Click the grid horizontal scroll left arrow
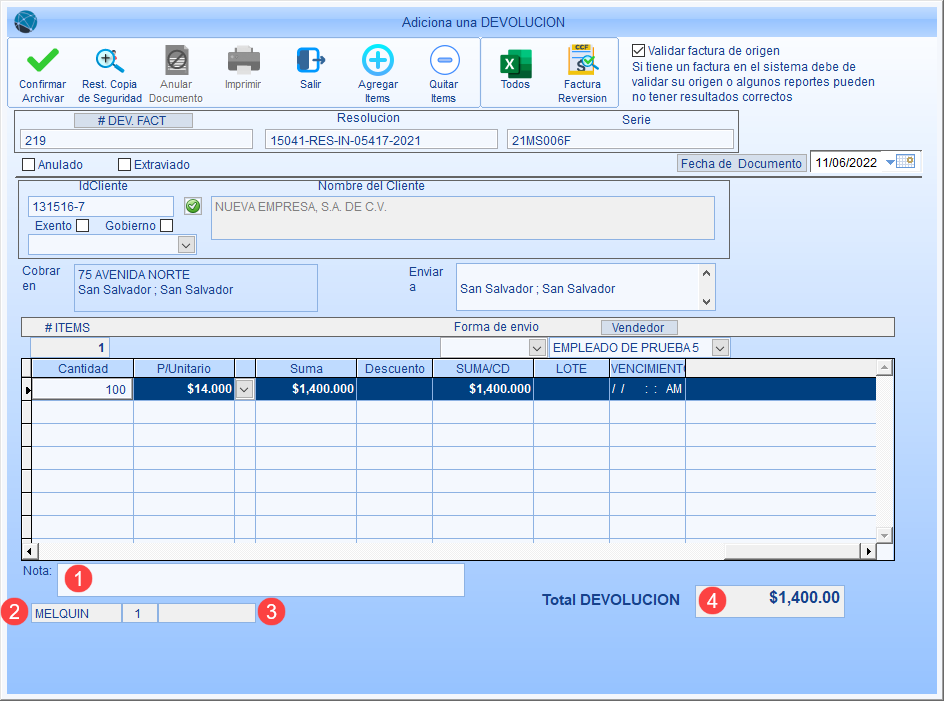 coord(29,550)
